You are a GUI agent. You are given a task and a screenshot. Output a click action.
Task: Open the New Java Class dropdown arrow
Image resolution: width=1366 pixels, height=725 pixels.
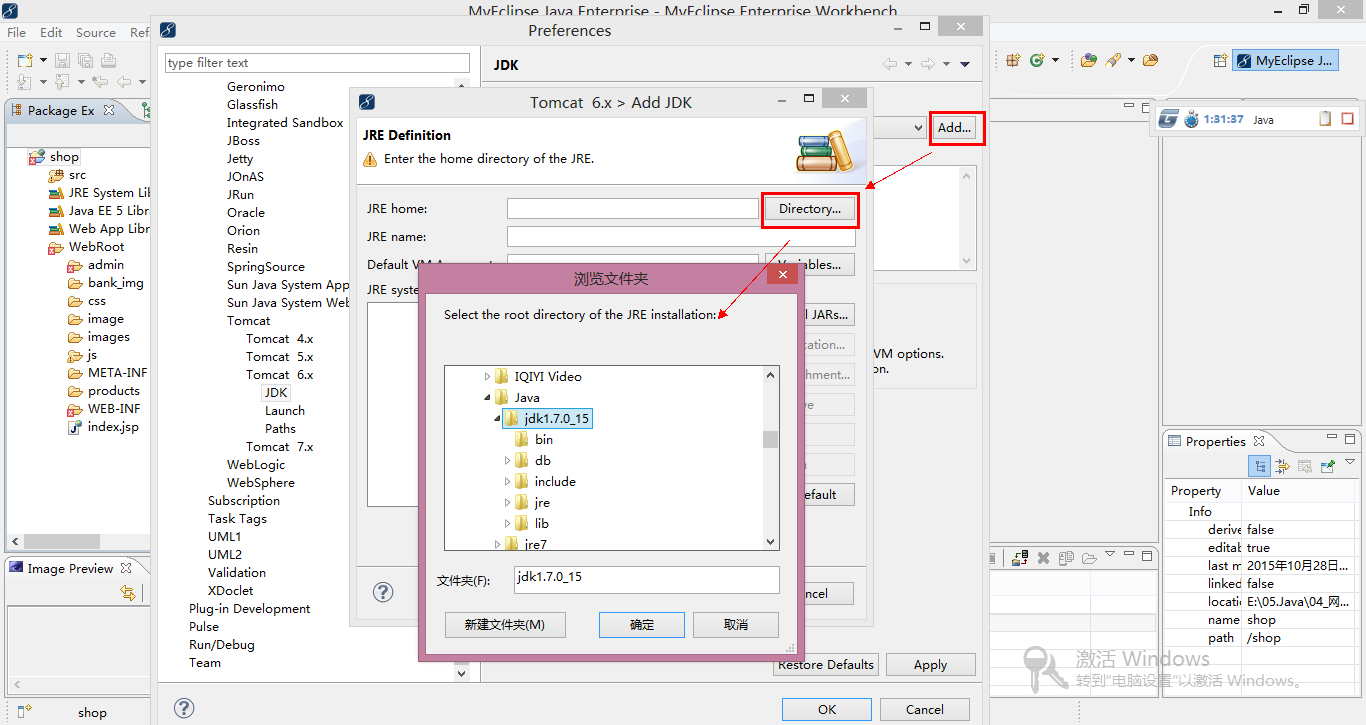pyautogui.click(x=1055, y=61)
